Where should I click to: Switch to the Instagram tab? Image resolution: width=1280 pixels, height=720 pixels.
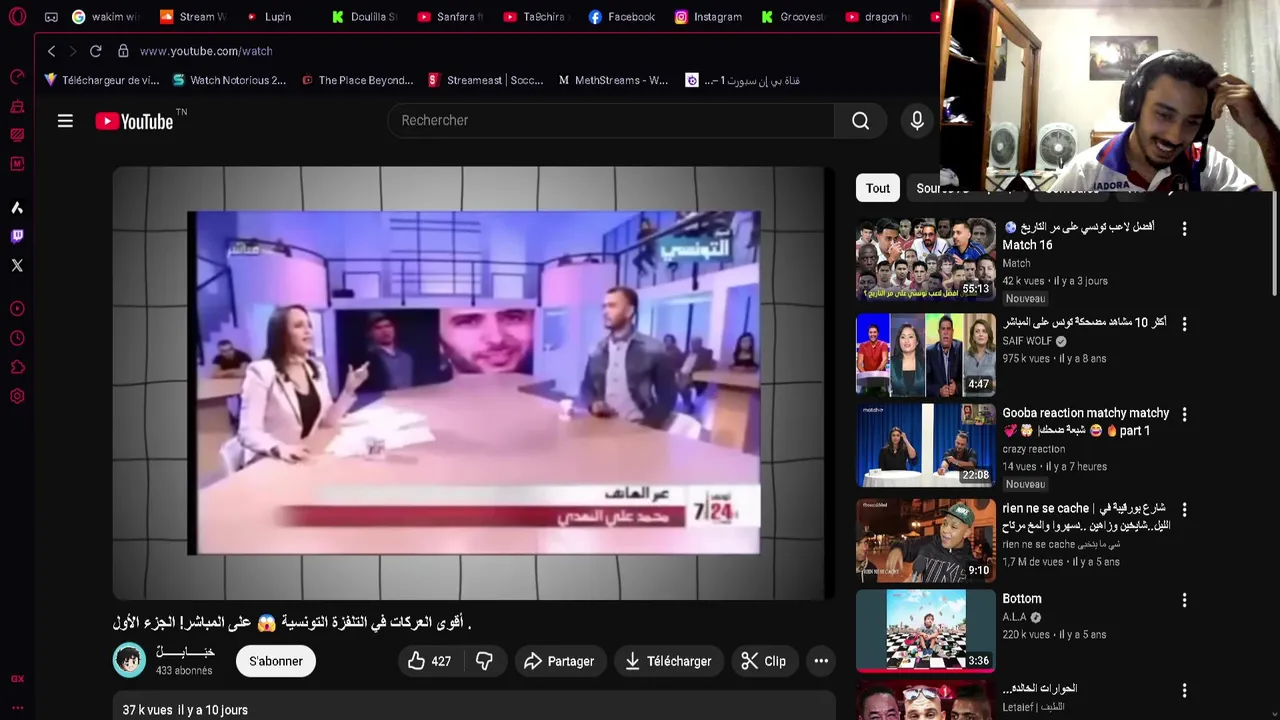708,17
